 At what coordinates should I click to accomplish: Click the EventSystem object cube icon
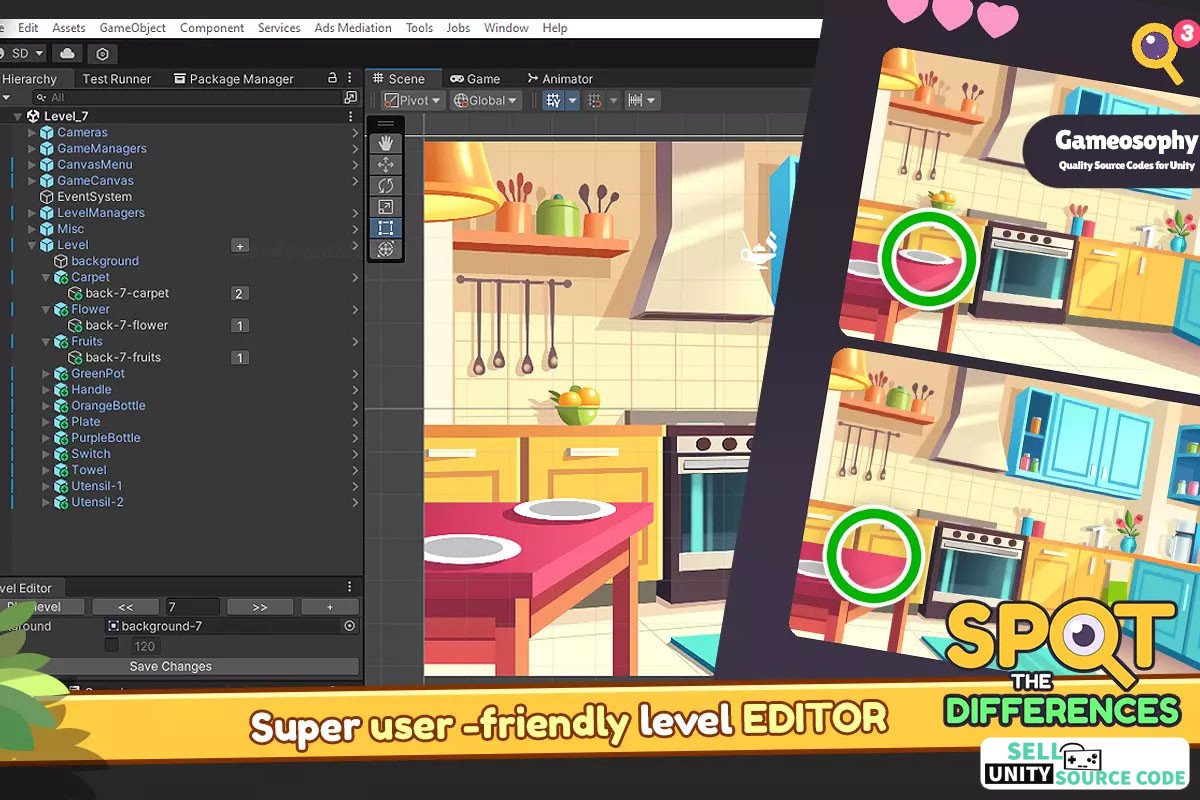pyautogui.click(x=46, y=197)
